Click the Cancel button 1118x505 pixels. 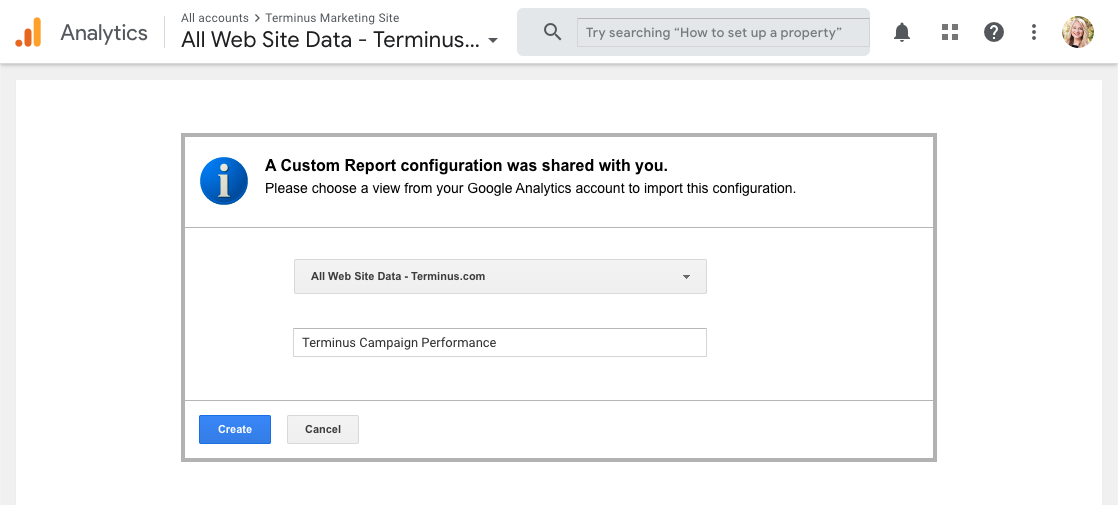point(323,429)
